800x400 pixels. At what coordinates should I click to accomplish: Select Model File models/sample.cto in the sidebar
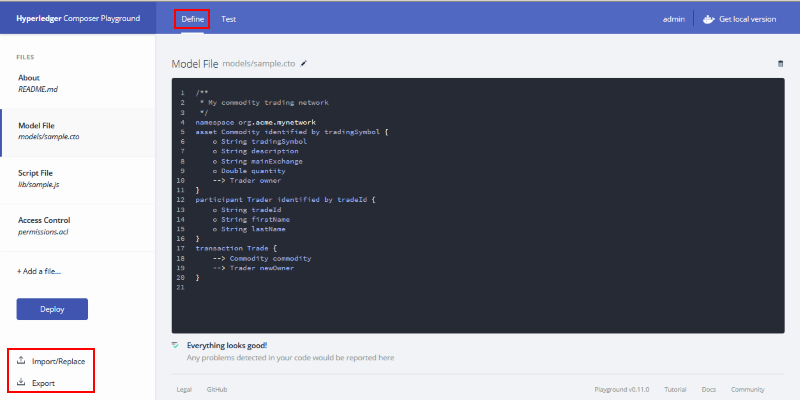pos(78,131)
